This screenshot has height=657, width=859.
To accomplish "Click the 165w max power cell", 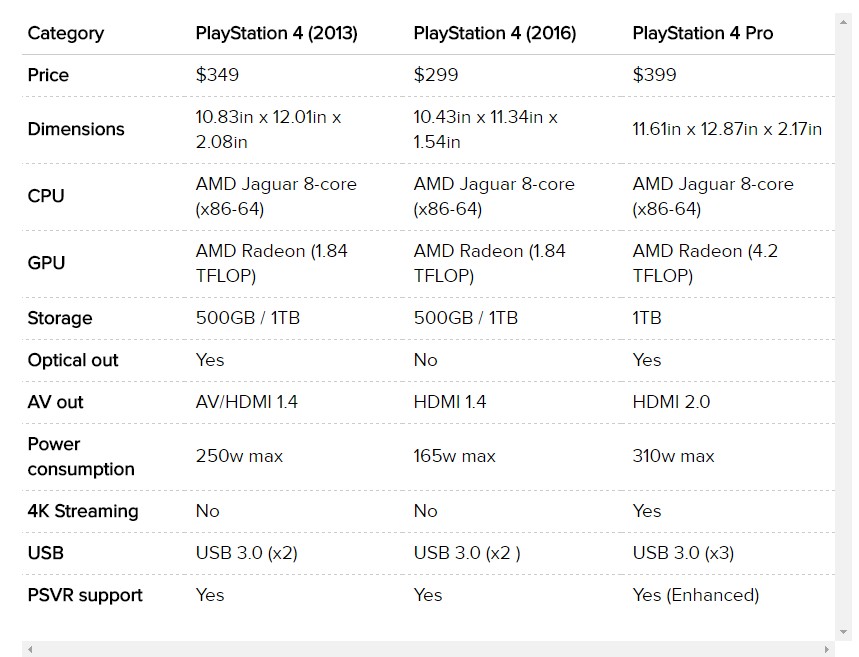I will 454,456.
